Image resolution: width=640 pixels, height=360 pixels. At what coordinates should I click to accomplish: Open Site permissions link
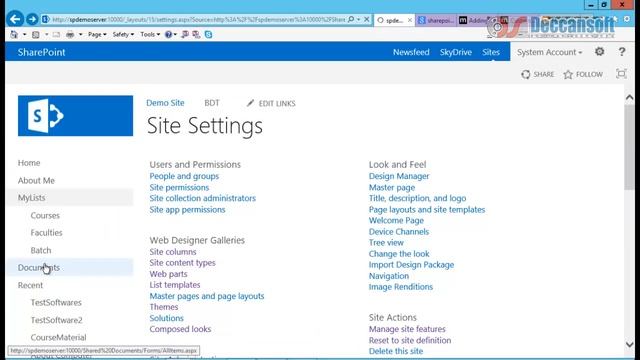click(x=179, y=187)
